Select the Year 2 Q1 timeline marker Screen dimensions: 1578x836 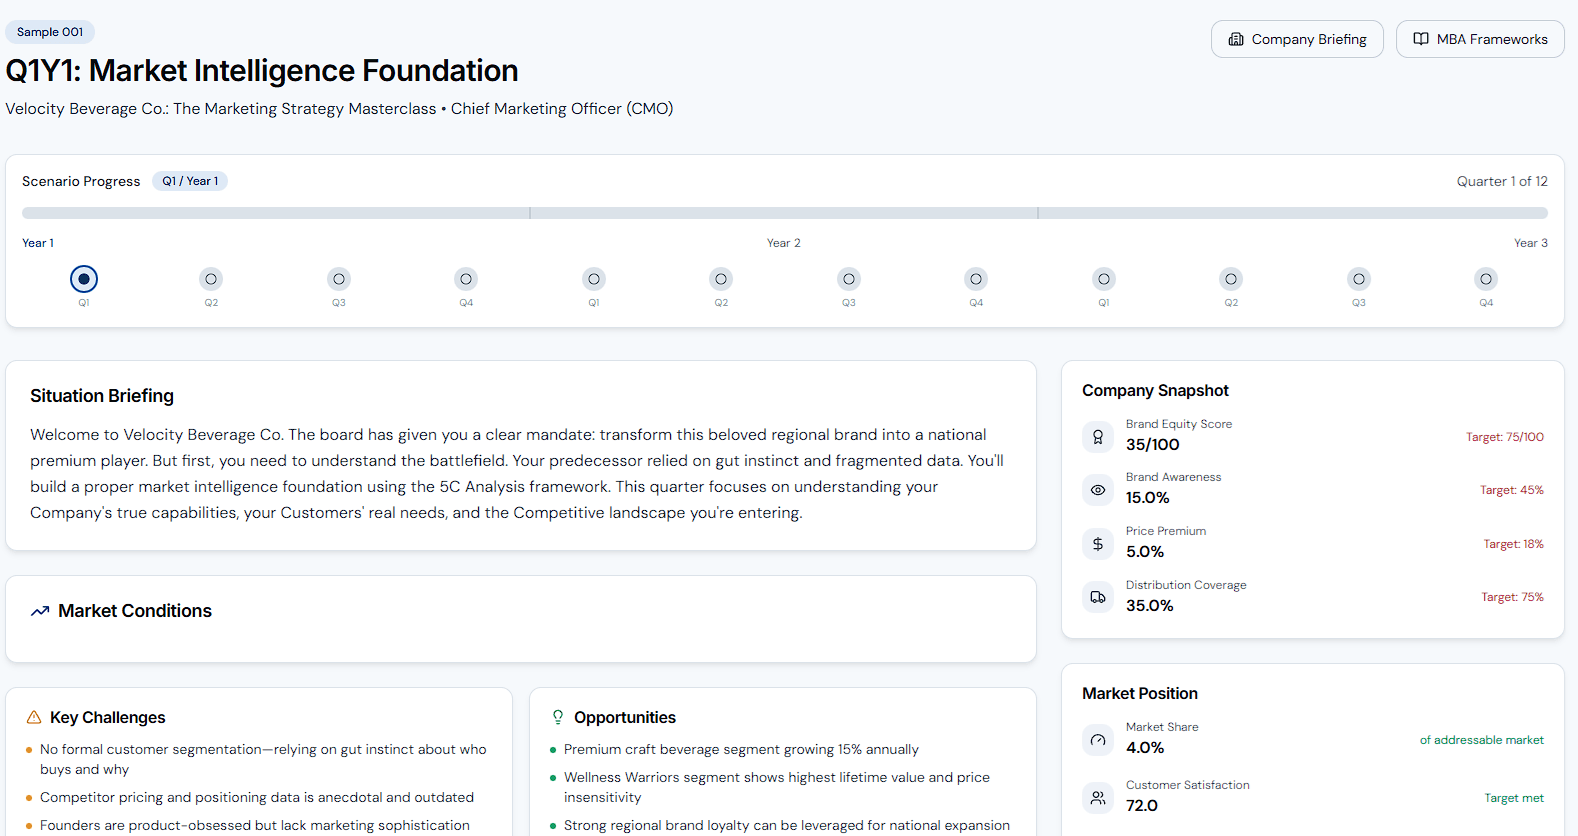pyautogui.click(x=594, y=279)
